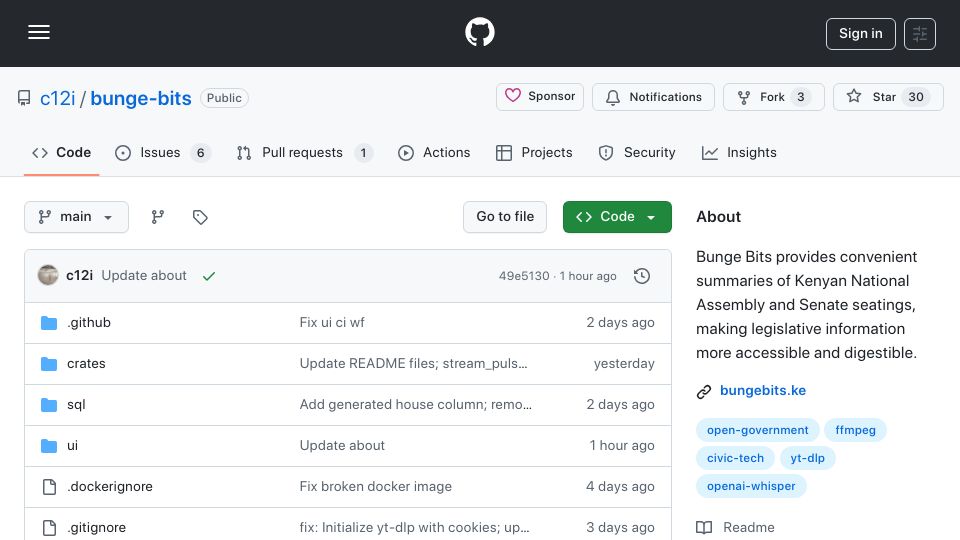Viewport: 960px width, 540px height.
Task: Click the ffmpeg topic tag
Action: (855, 430)
